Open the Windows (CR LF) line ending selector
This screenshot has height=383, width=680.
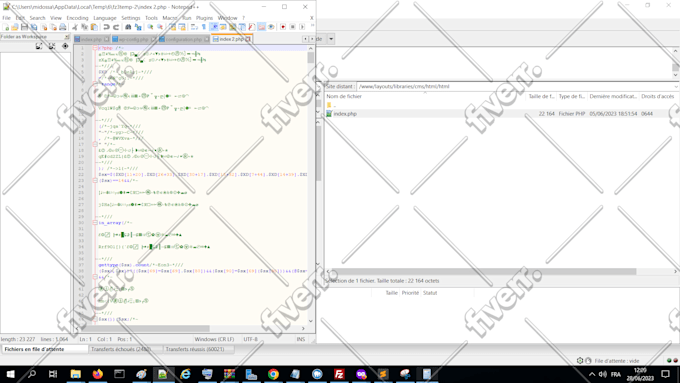pyautogui.click(x=214, y=339)
